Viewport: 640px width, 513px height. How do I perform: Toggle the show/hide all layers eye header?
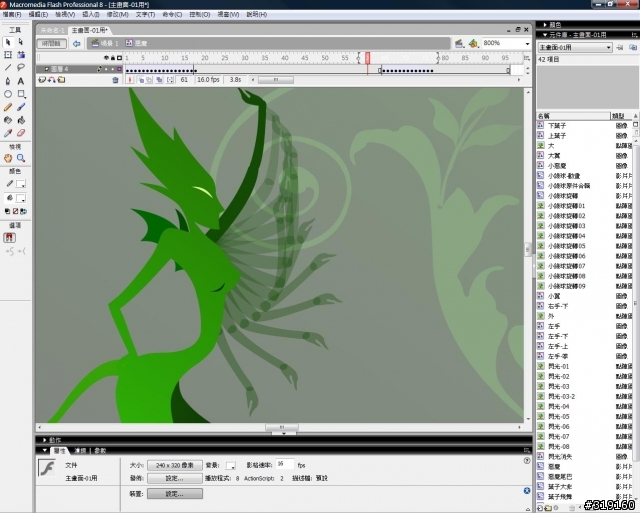point(107,58)
